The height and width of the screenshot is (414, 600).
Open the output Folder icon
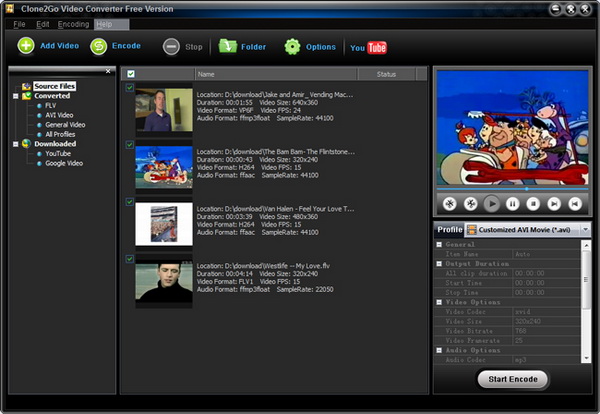point(227,46)
